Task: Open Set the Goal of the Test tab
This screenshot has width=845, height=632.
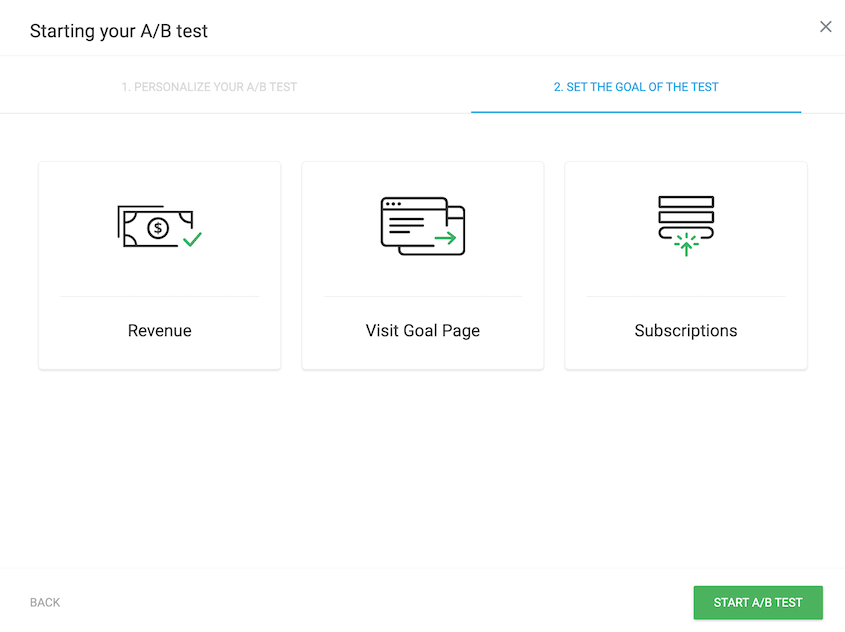Action: coord(636,87)
